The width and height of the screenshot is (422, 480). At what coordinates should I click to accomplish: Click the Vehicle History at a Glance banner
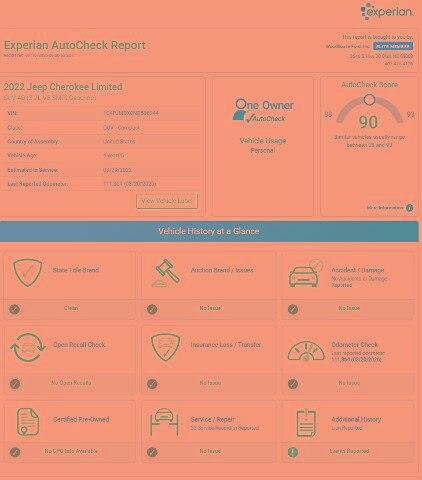[209, 231]
